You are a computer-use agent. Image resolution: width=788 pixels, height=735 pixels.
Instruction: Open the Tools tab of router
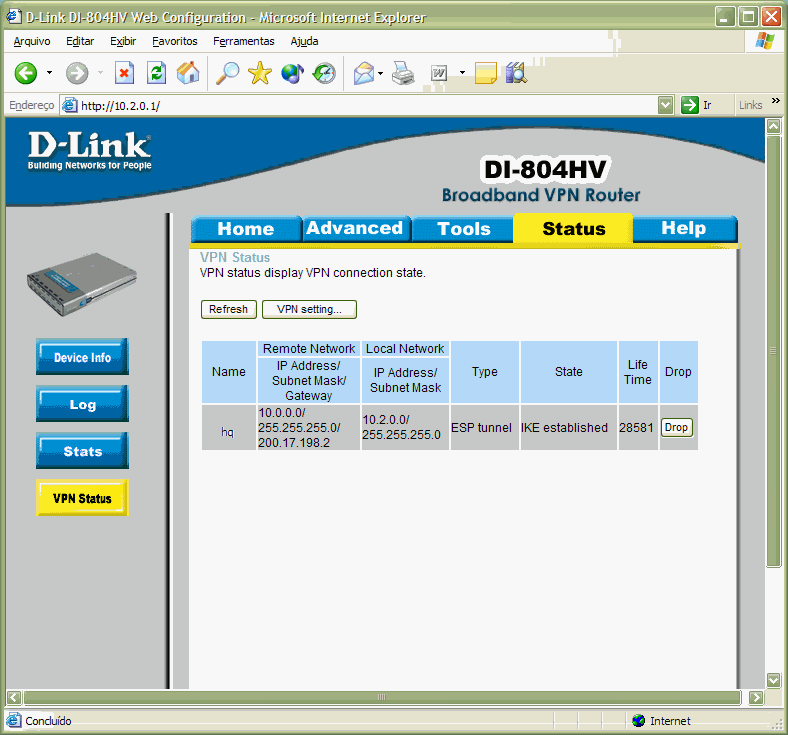click(x=464, y=229)
